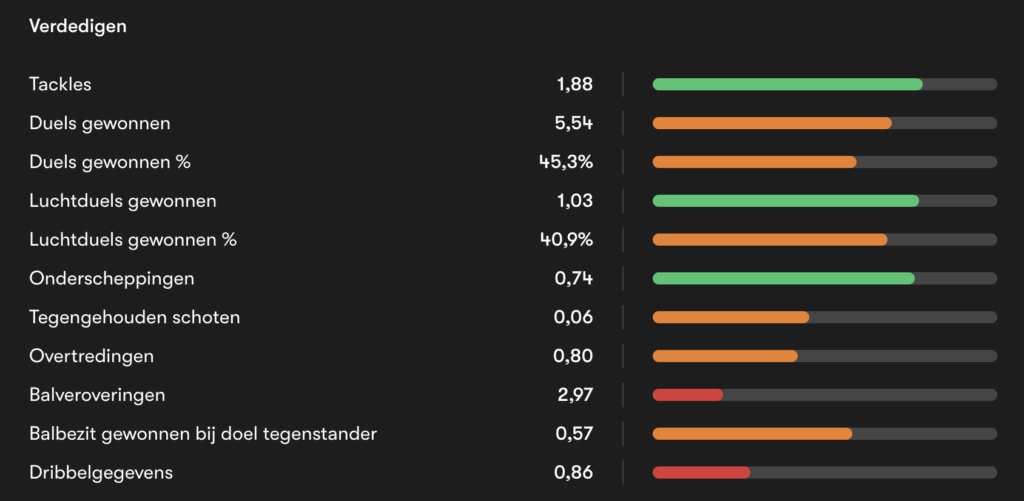This screenshot has height=501, width=1024.
Task: Select the Tackles stat label
Action: click(60, 85)
